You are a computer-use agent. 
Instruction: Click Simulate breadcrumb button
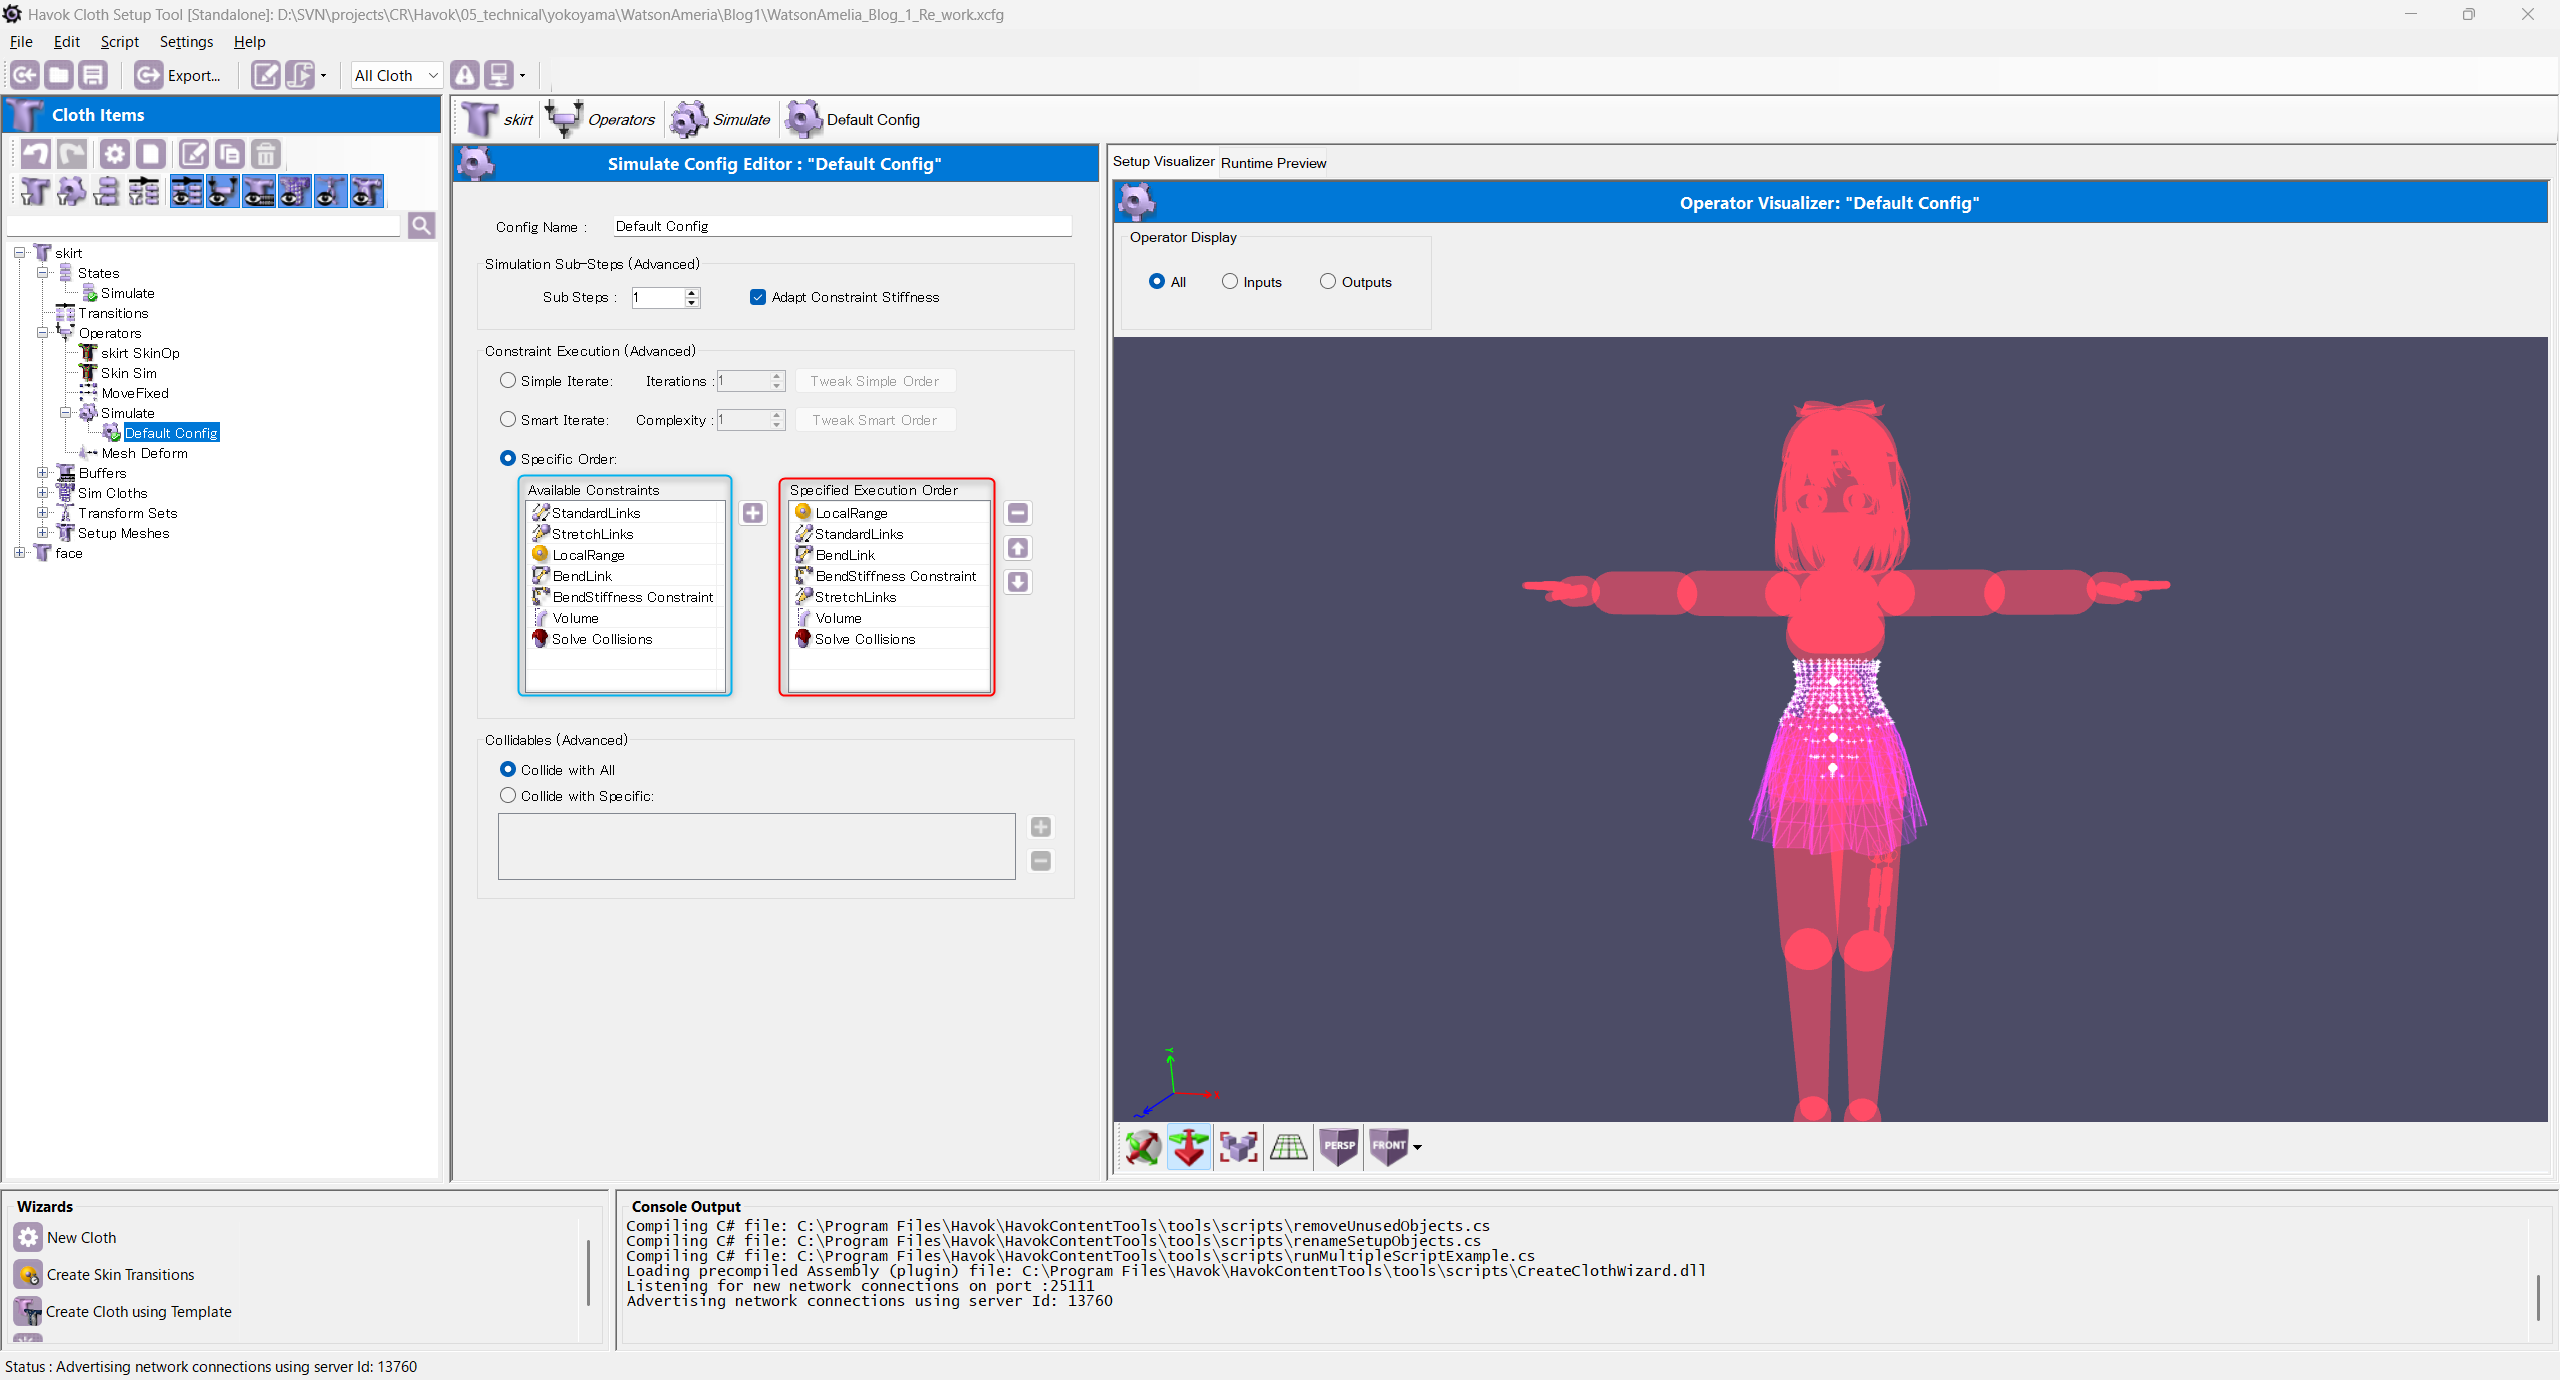point(720,119)
